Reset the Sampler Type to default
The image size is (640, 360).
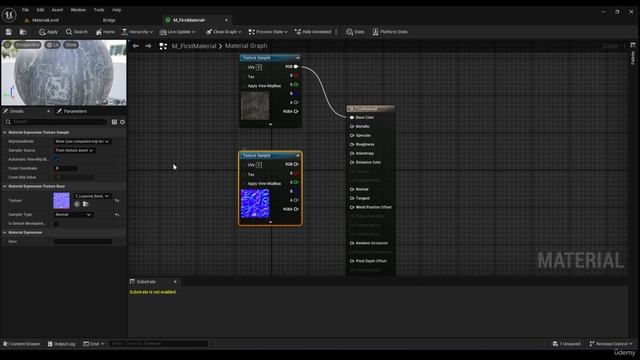pos(117,214)
